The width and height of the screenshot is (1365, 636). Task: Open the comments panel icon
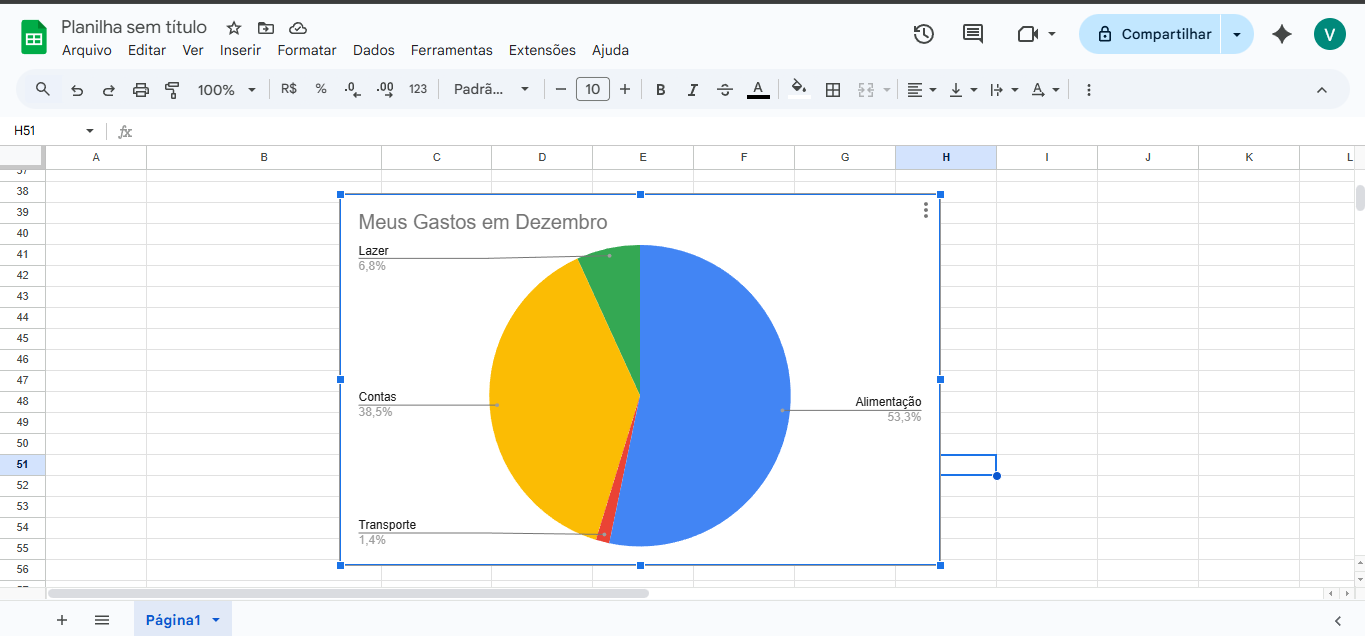(x=972, y=34)
